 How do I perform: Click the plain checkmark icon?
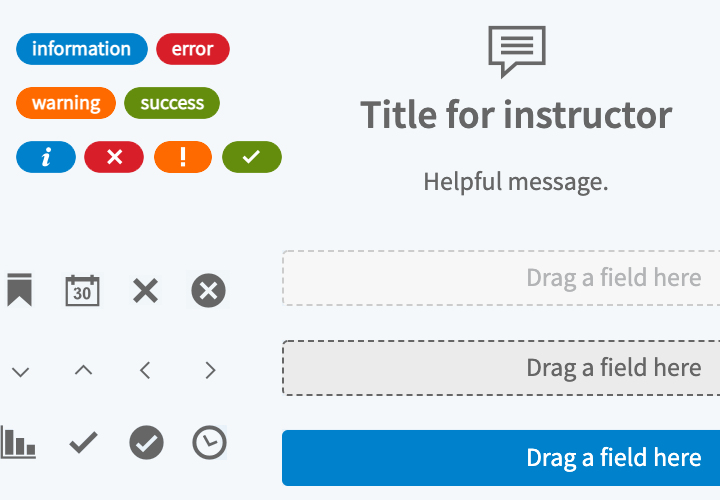coord(83,443)
